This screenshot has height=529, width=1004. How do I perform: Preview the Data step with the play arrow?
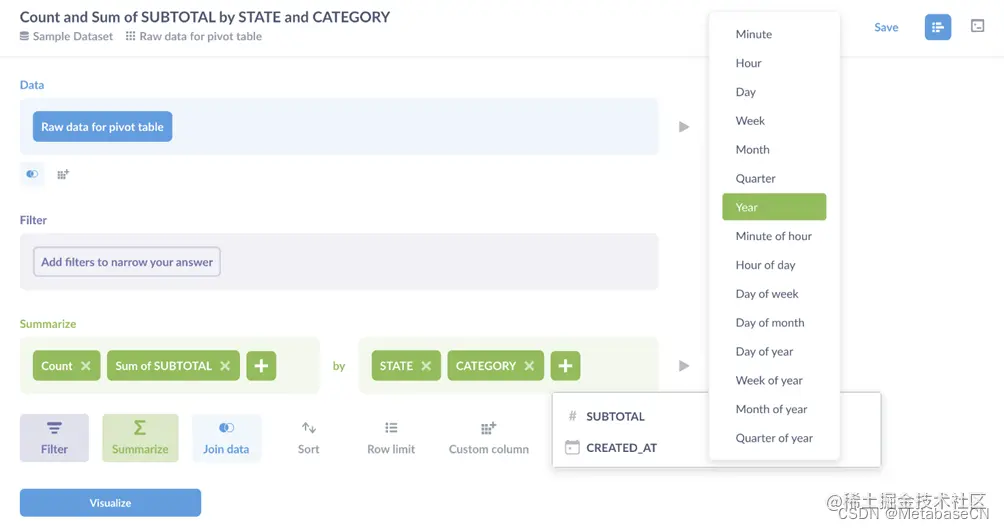(684, 127)
